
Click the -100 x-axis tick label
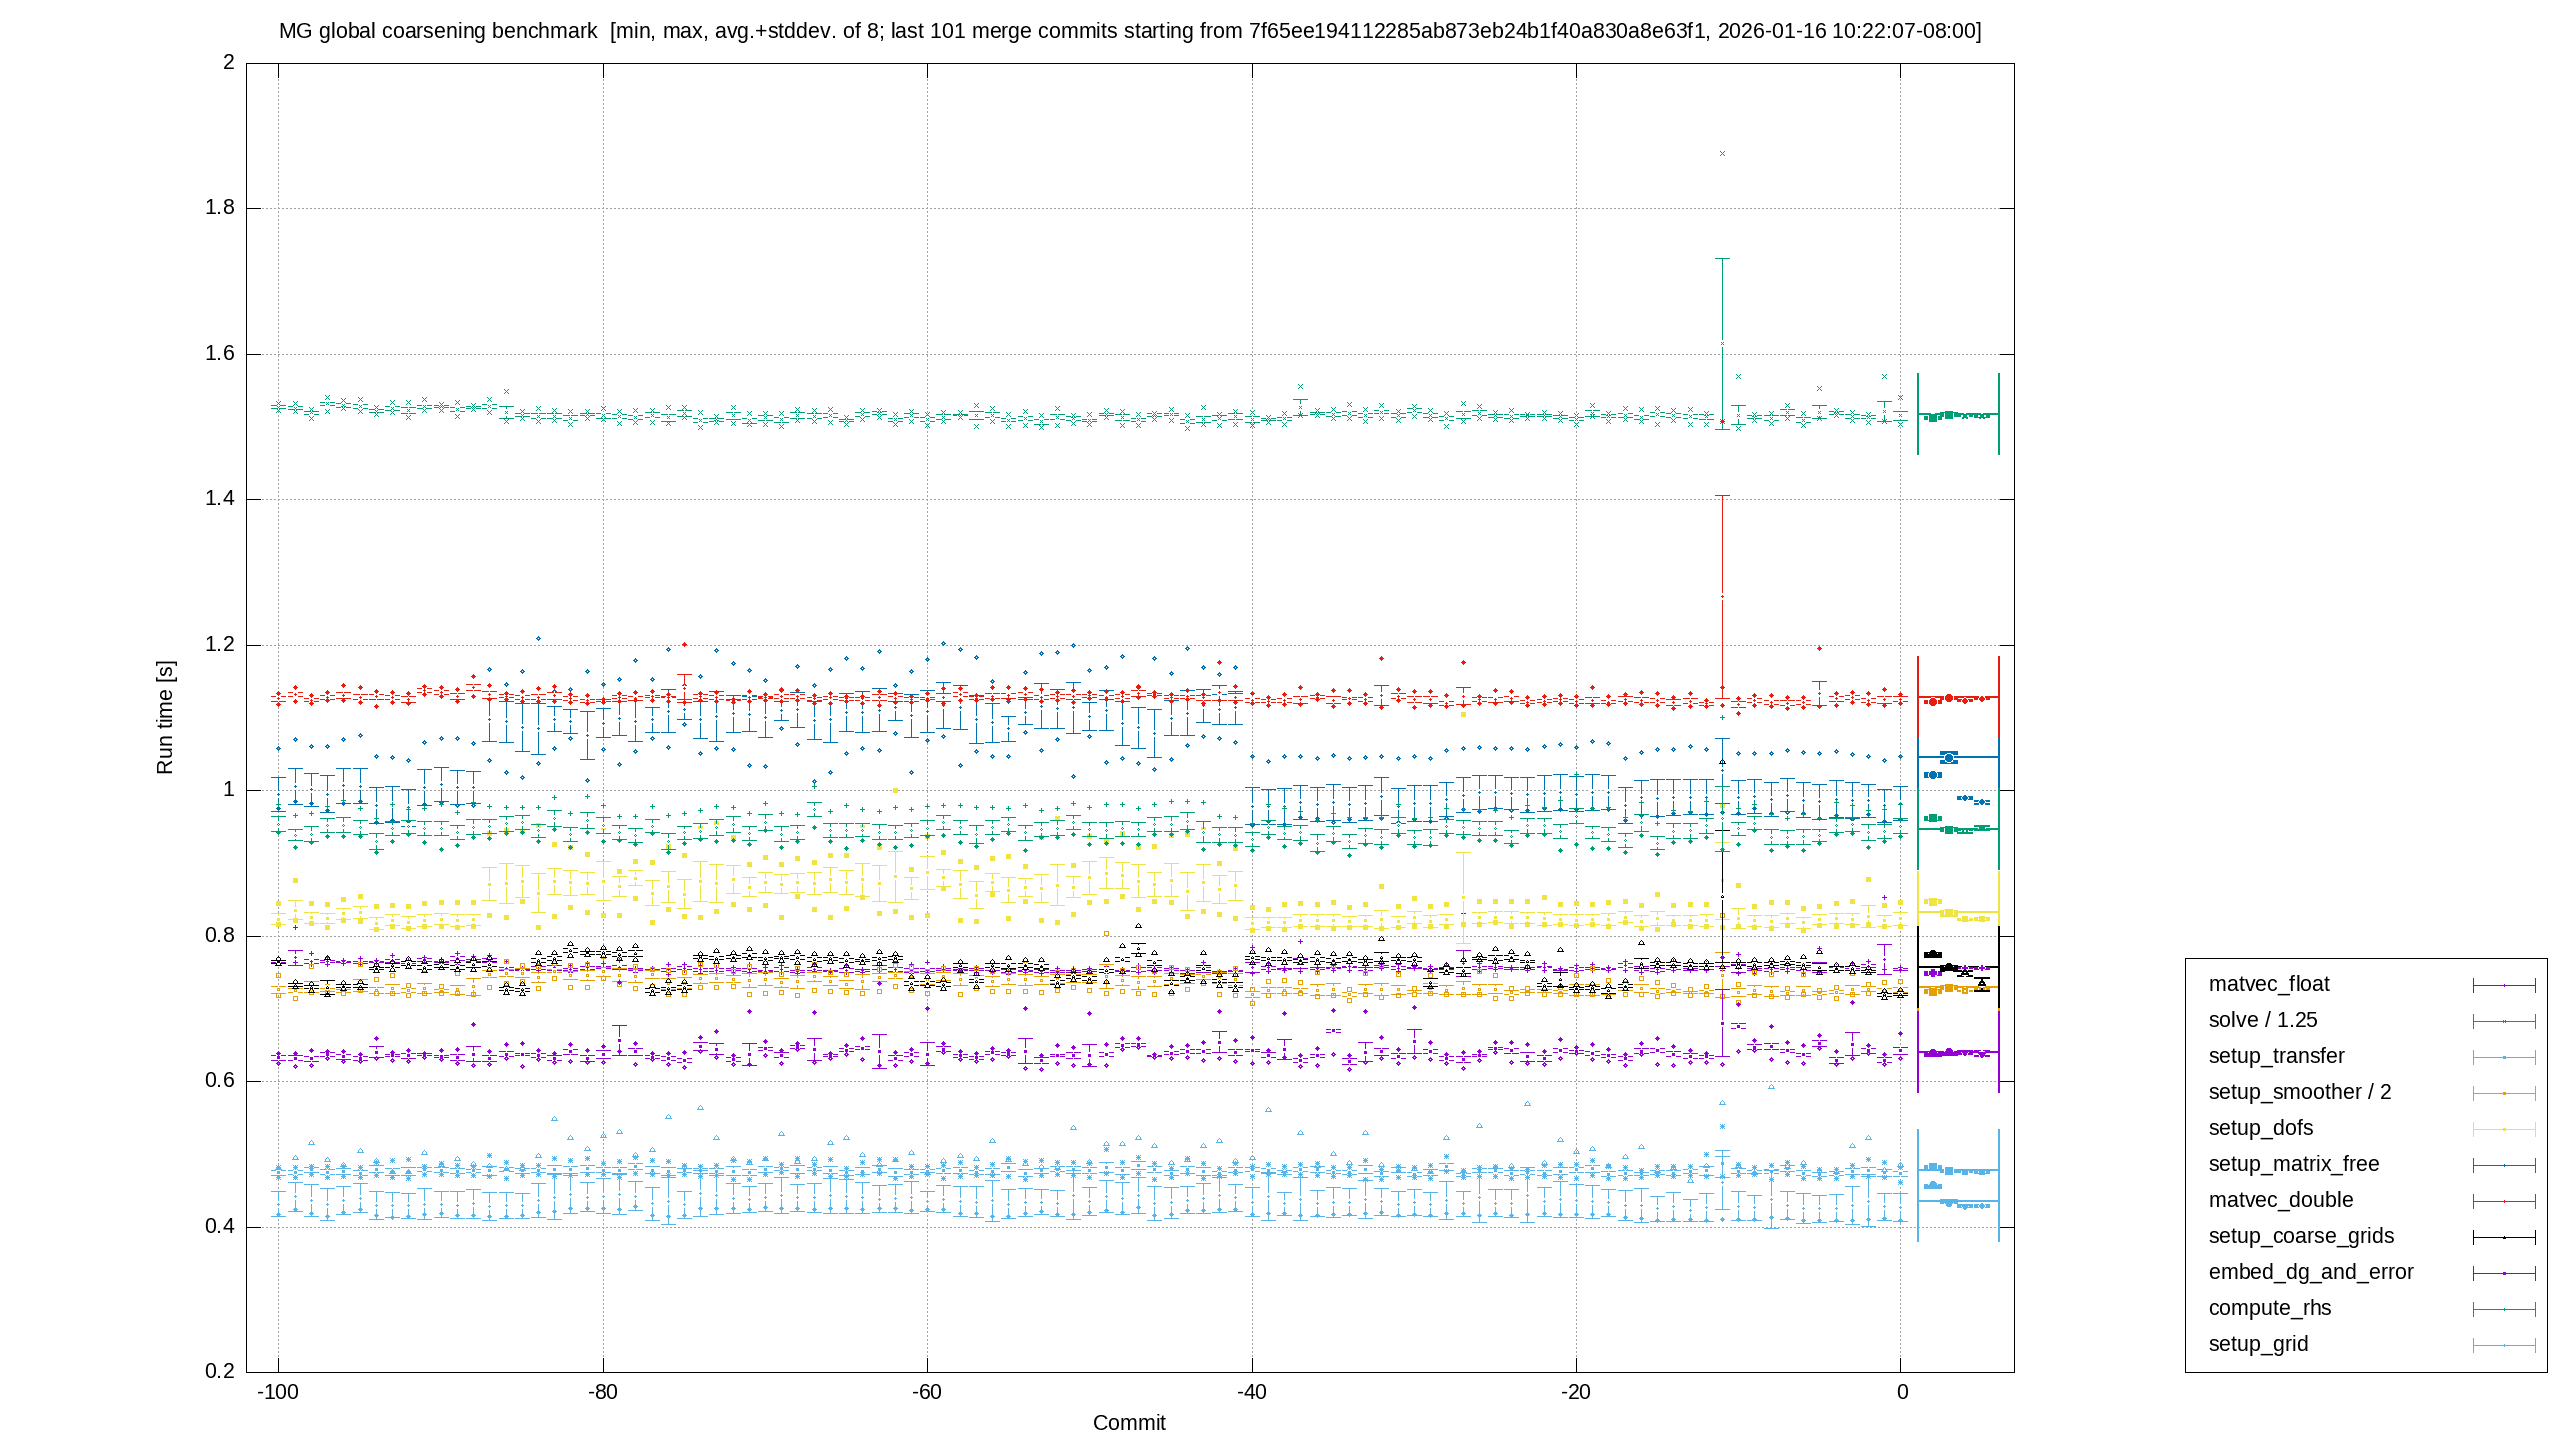click(x=278, y=1392)
